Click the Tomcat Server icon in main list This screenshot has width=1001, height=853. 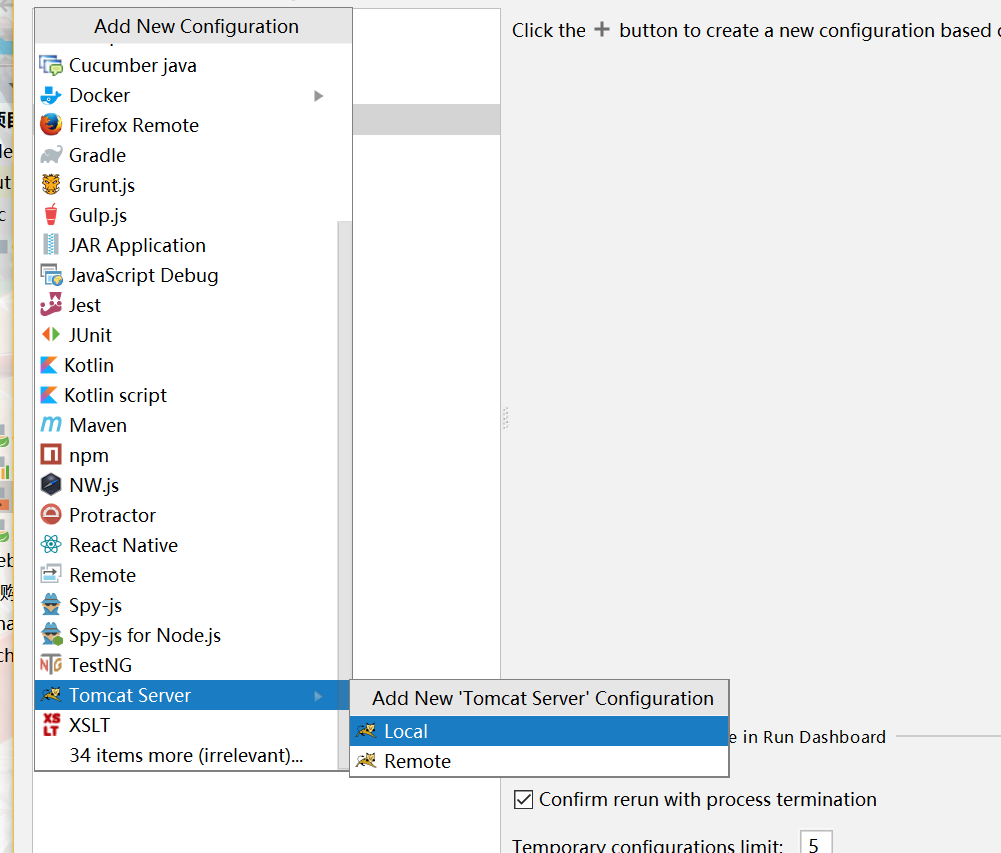tap(51, 695)
